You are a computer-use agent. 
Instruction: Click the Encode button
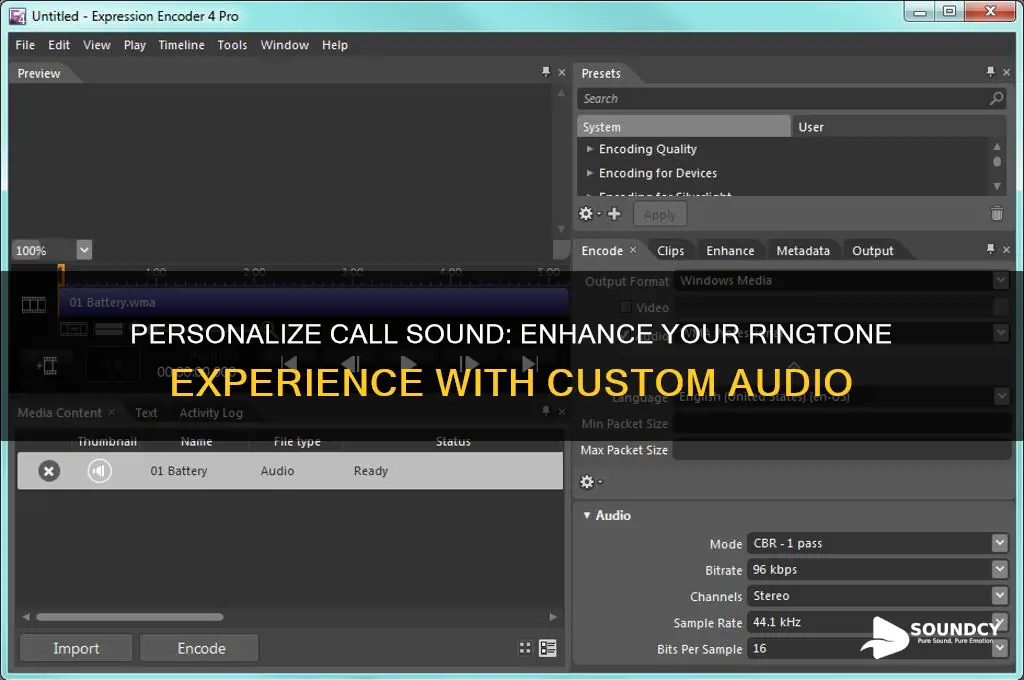pos(201,649)
